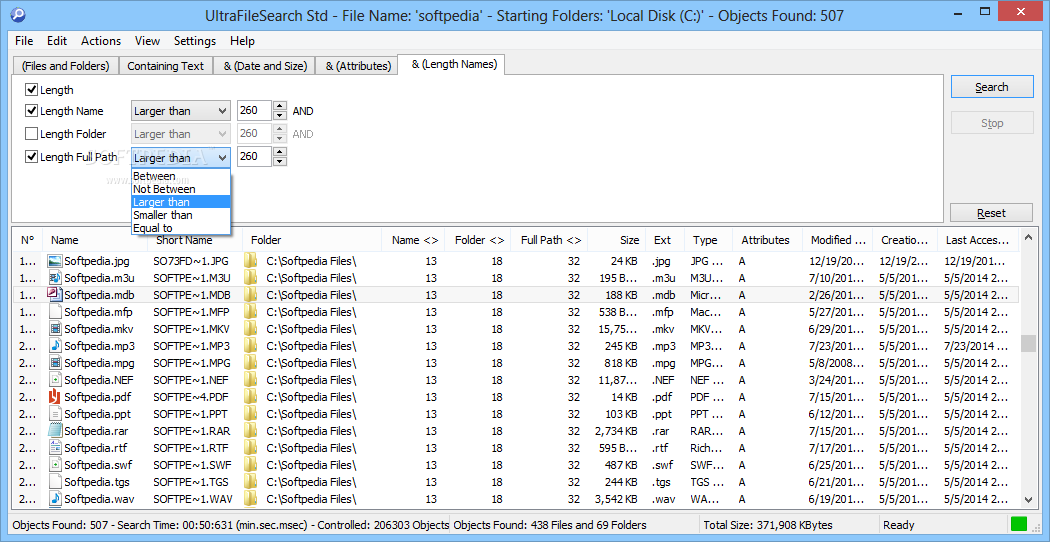Click folder icon in the Softpedia.jpg row

pyautogui.click(x=250, y=261)
